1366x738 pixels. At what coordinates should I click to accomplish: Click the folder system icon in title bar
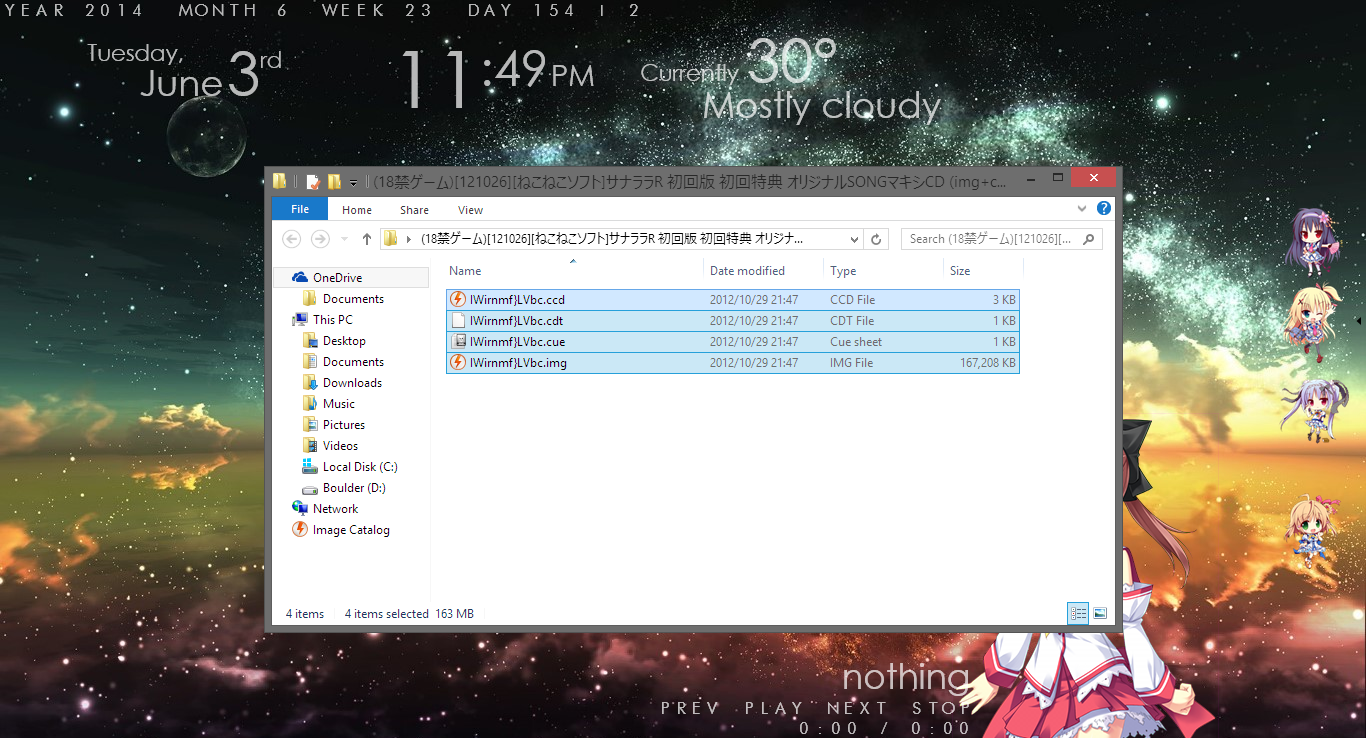point(280,181)
